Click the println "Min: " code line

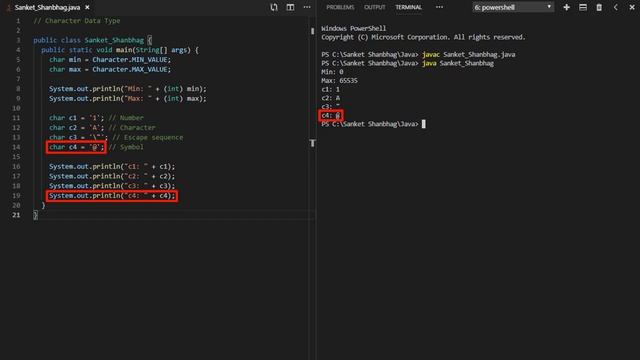[x=128, y=89]
